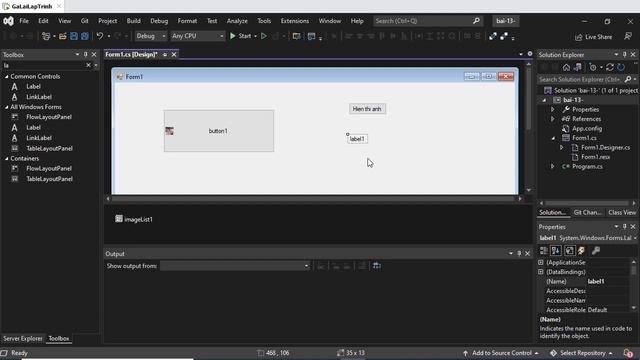Click the 'Hien thi anh' button on the form
640x360 pixels.
point(367,109)
